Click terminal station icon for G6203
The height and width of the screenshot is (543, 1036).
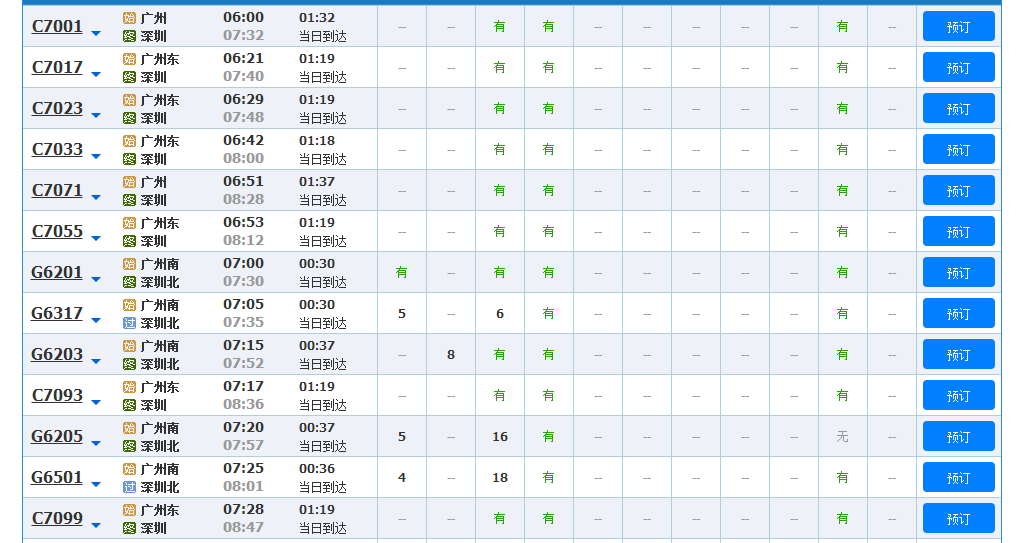(130, 363)
